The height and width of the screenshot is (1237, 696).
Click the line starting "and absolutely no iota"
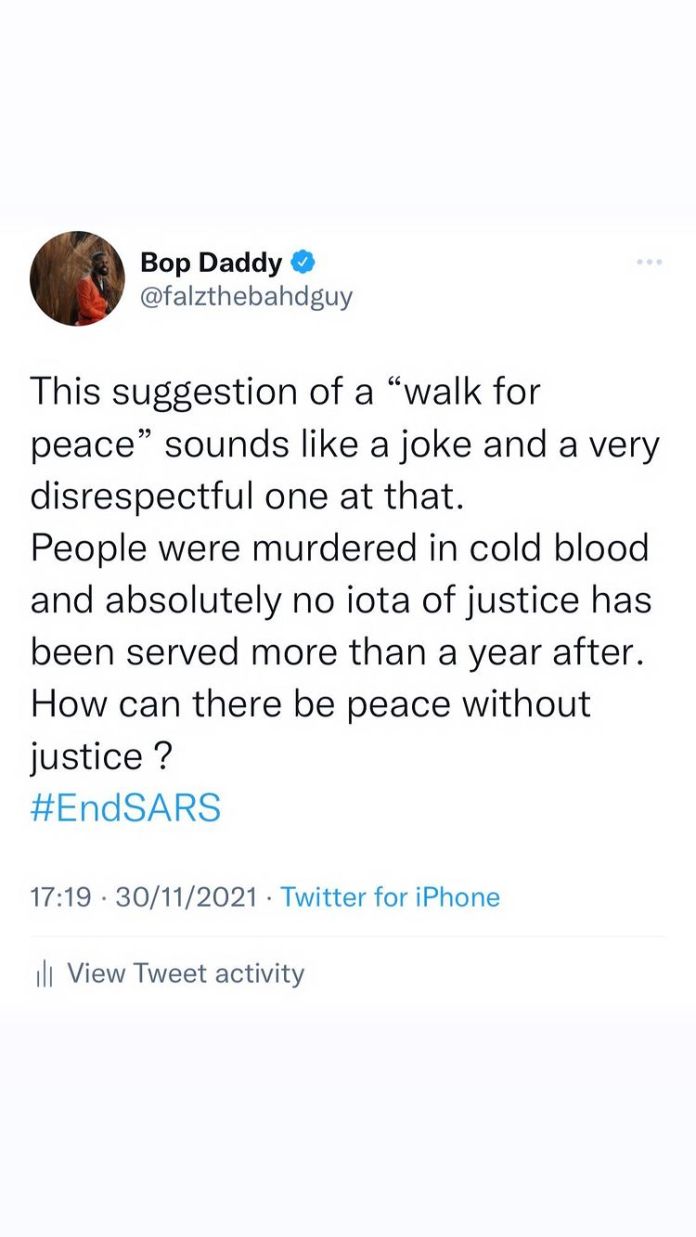pos(341,600)
